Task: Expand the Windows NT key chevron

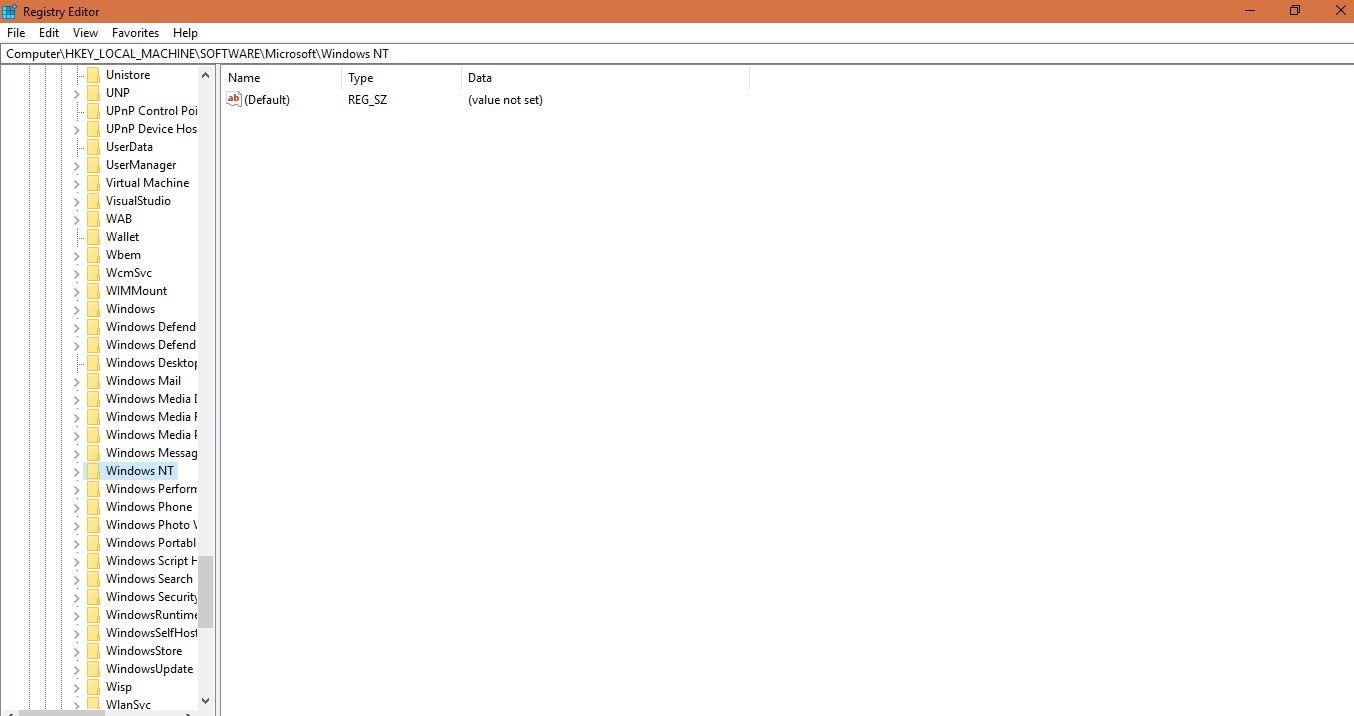Action: [x=76, y=471]
